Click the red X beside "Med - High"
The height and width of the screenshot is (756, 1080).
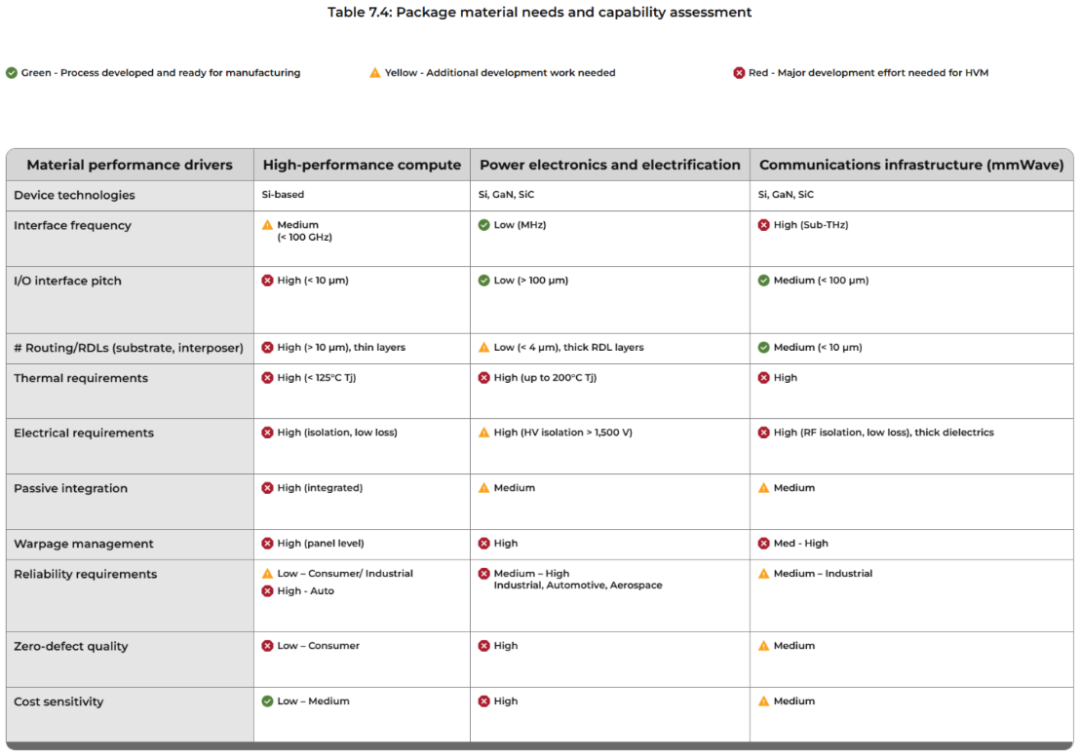[x=764, y=543]
